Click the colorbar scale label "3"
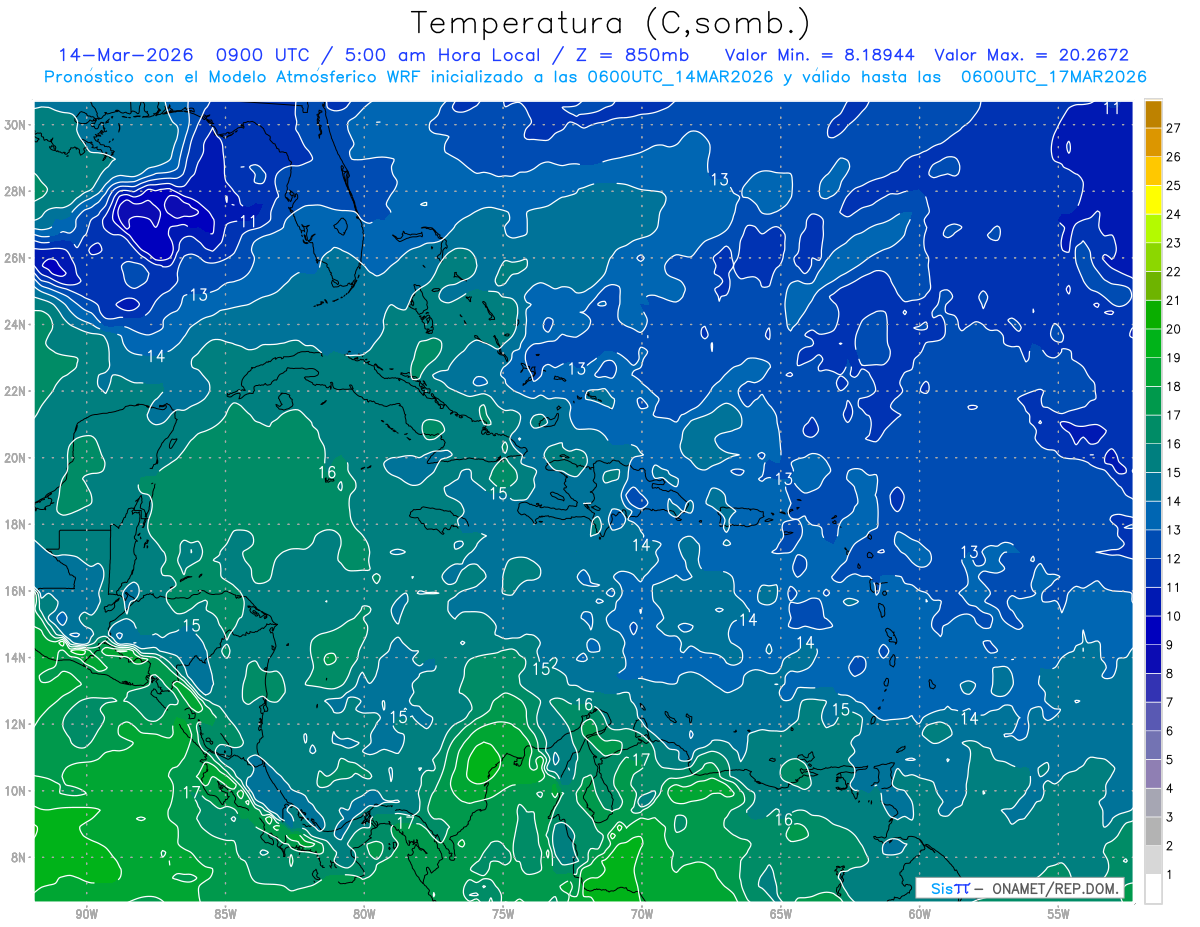1200x927 pixels. click(1170, 817)
